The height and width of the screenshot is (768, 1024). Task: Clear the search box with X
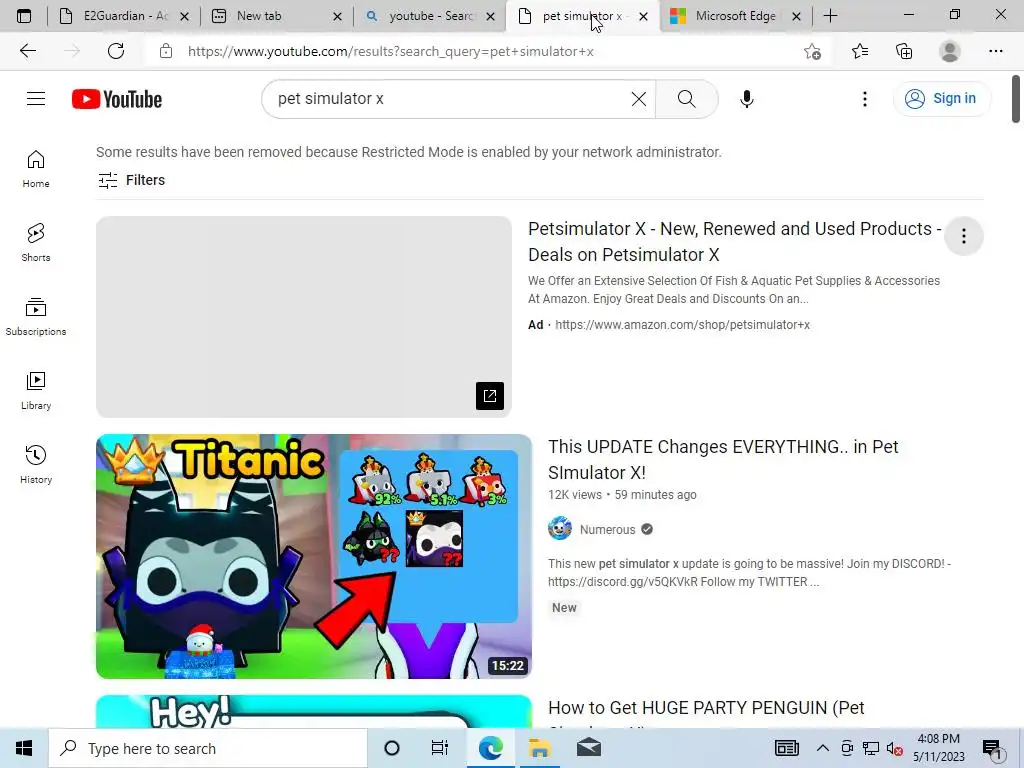tap(639, 99)
